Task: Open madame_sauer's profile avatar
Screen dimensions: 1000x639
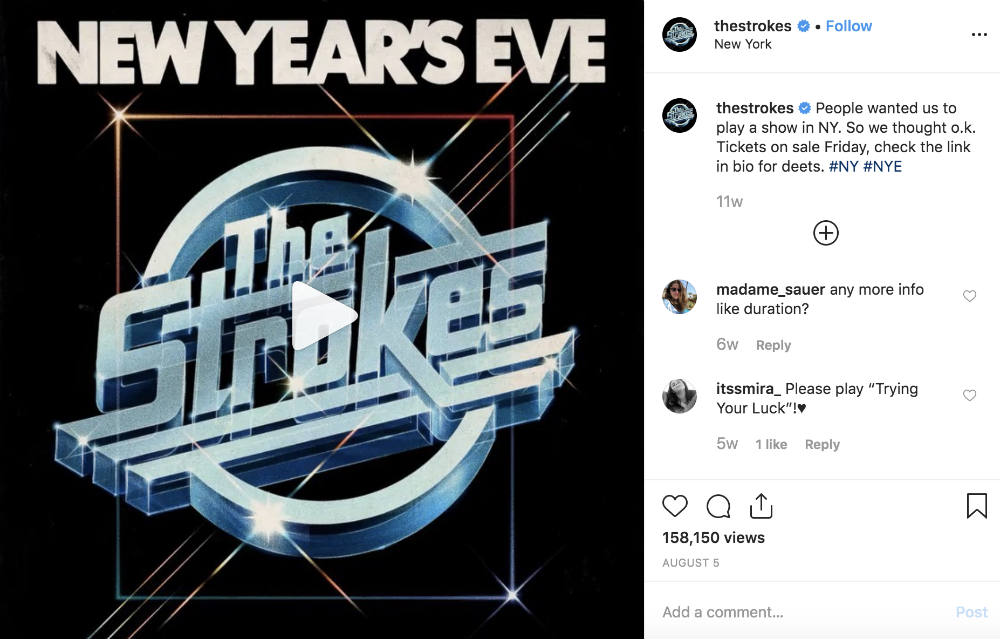Action: coord(679,297)
